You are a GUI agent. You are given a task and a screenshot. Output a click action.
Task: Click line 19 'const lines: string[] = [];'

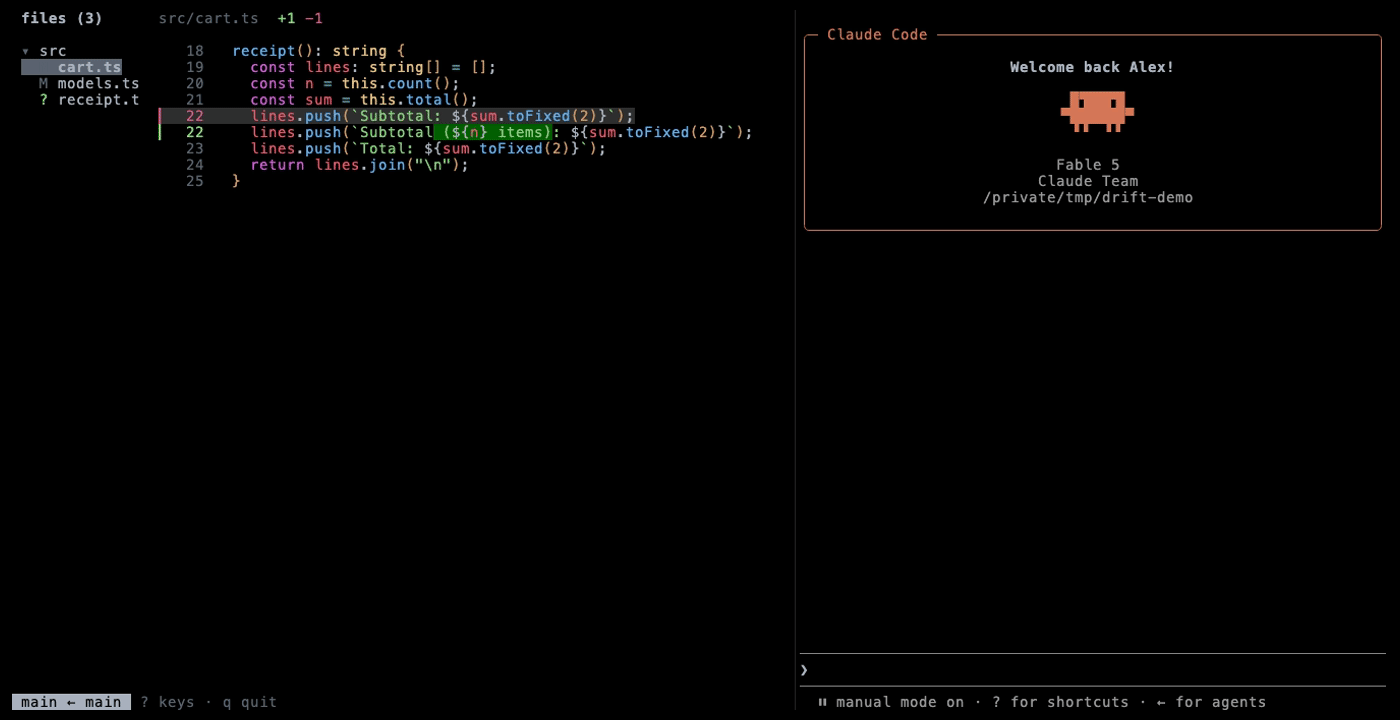(373, 67)
